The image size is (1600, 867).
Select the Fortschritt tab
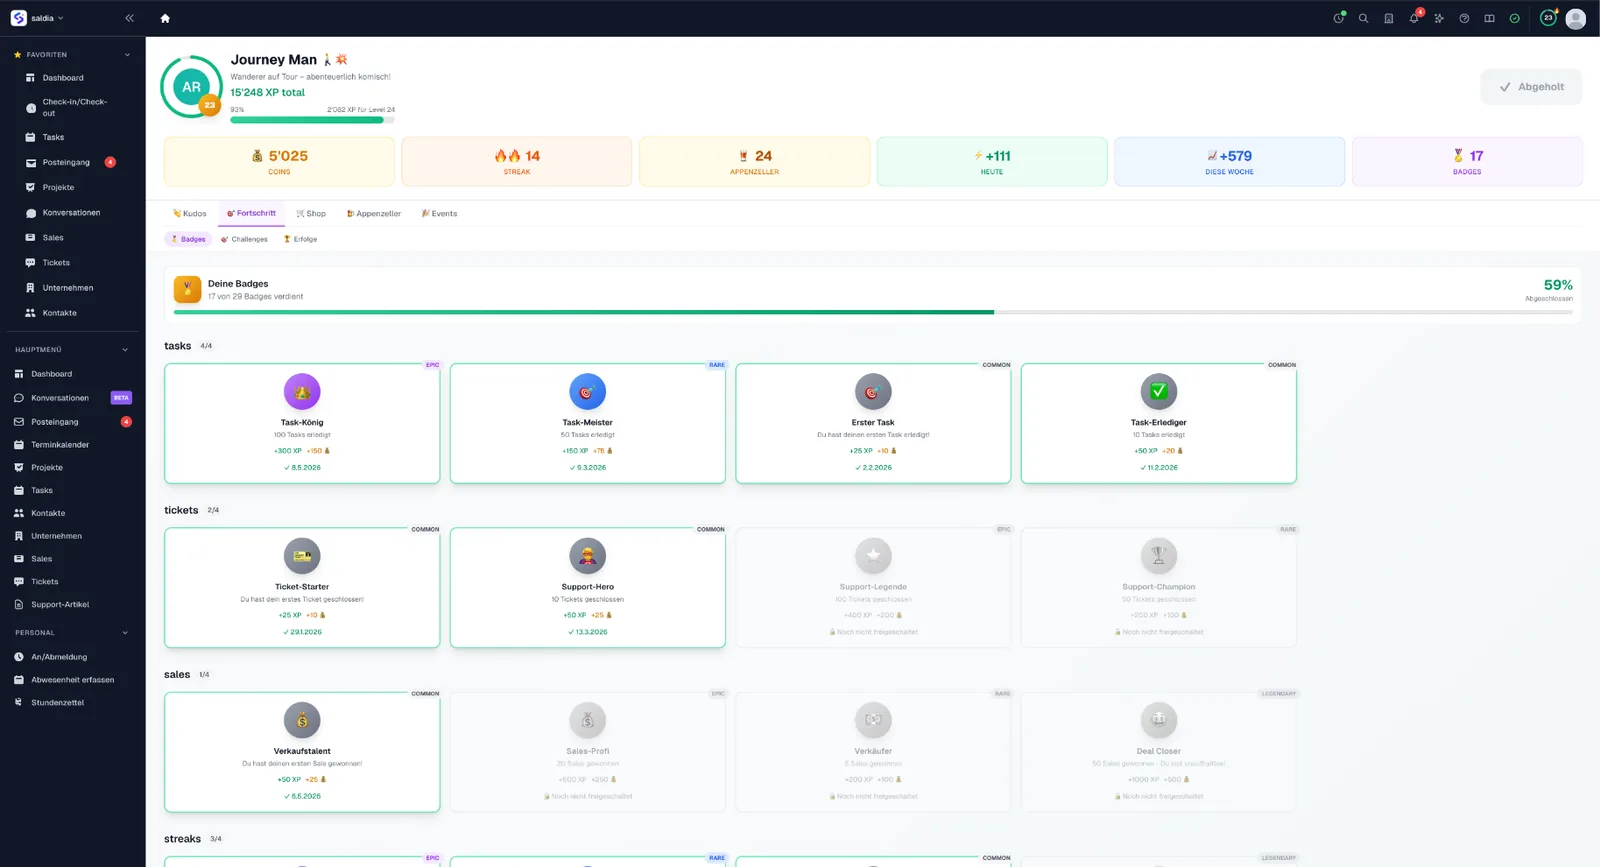[252, 213]
